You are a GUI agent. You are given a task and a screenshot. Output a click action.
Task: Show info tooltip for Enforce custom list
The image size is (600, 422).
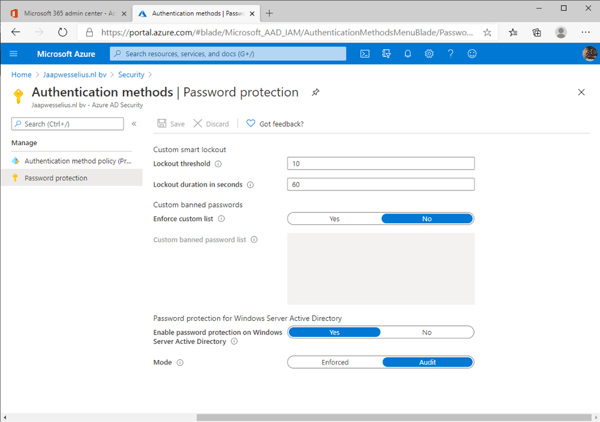click(x=221, y=219)
